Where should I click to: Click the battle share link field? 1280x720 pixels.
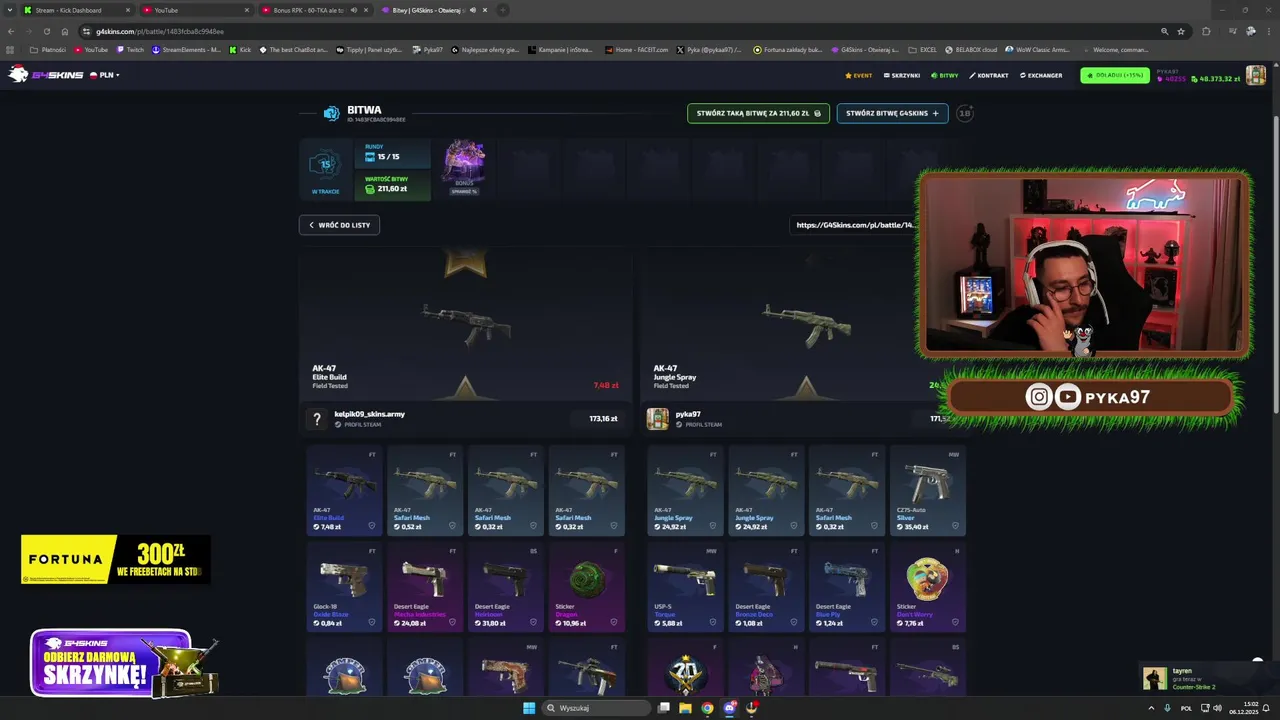[x=855, y=225]
